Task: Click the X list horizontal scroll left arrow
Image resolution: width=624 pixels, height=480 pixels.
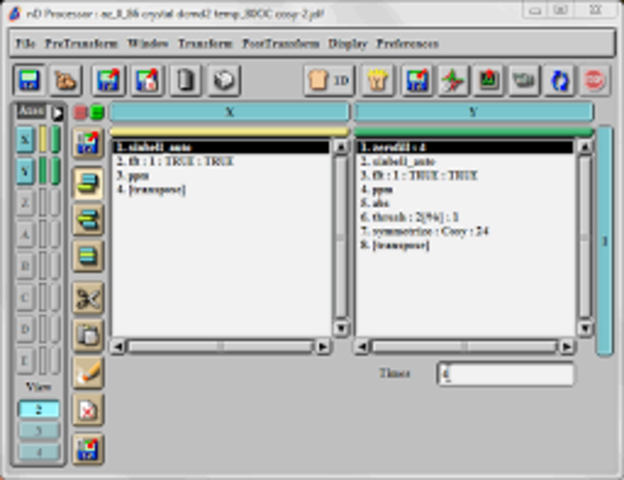Action: [118, 347]
